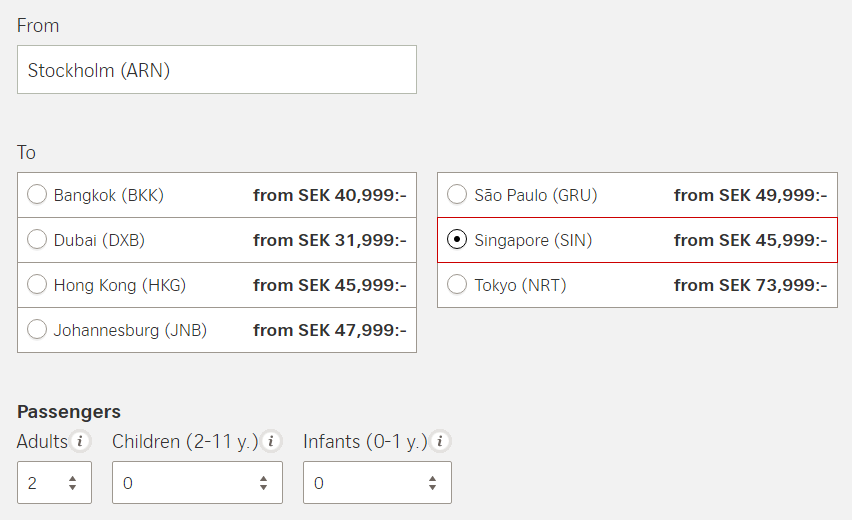Select Dubai (DXB) destination
852x520 pixels.
(x=37, y=240)
